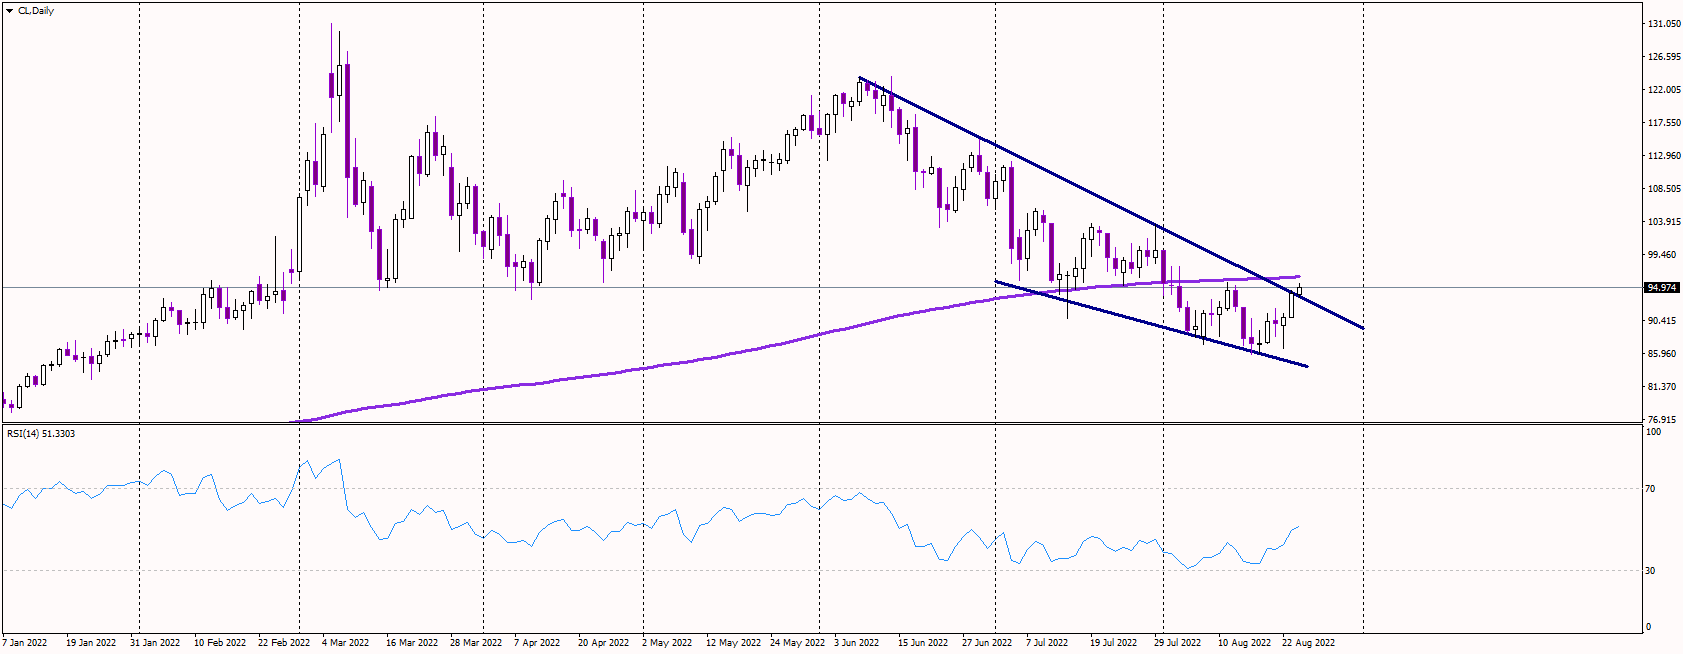Select the 22 Aug 2022 date label
Screen dimensions: 1683x654
(1309, 643)
